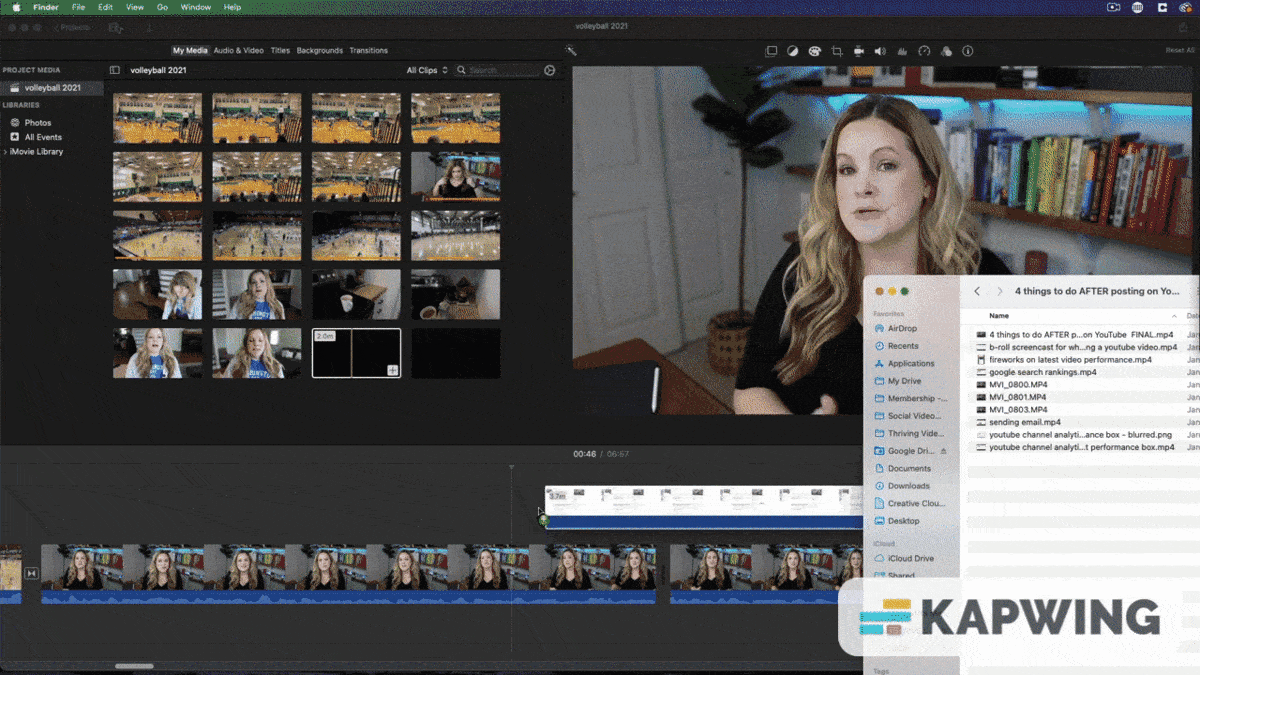
Task: Click the magic wand auto-enhance icon
Action: tap(571, 51)
